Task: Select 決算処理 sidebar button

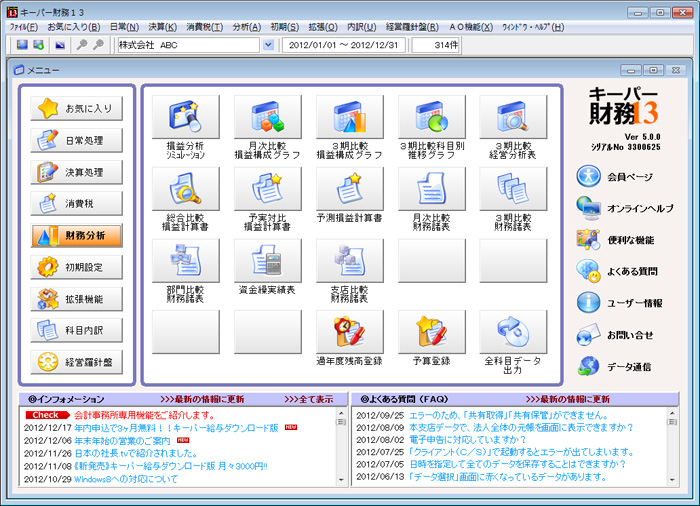Action: pos(76,172)
